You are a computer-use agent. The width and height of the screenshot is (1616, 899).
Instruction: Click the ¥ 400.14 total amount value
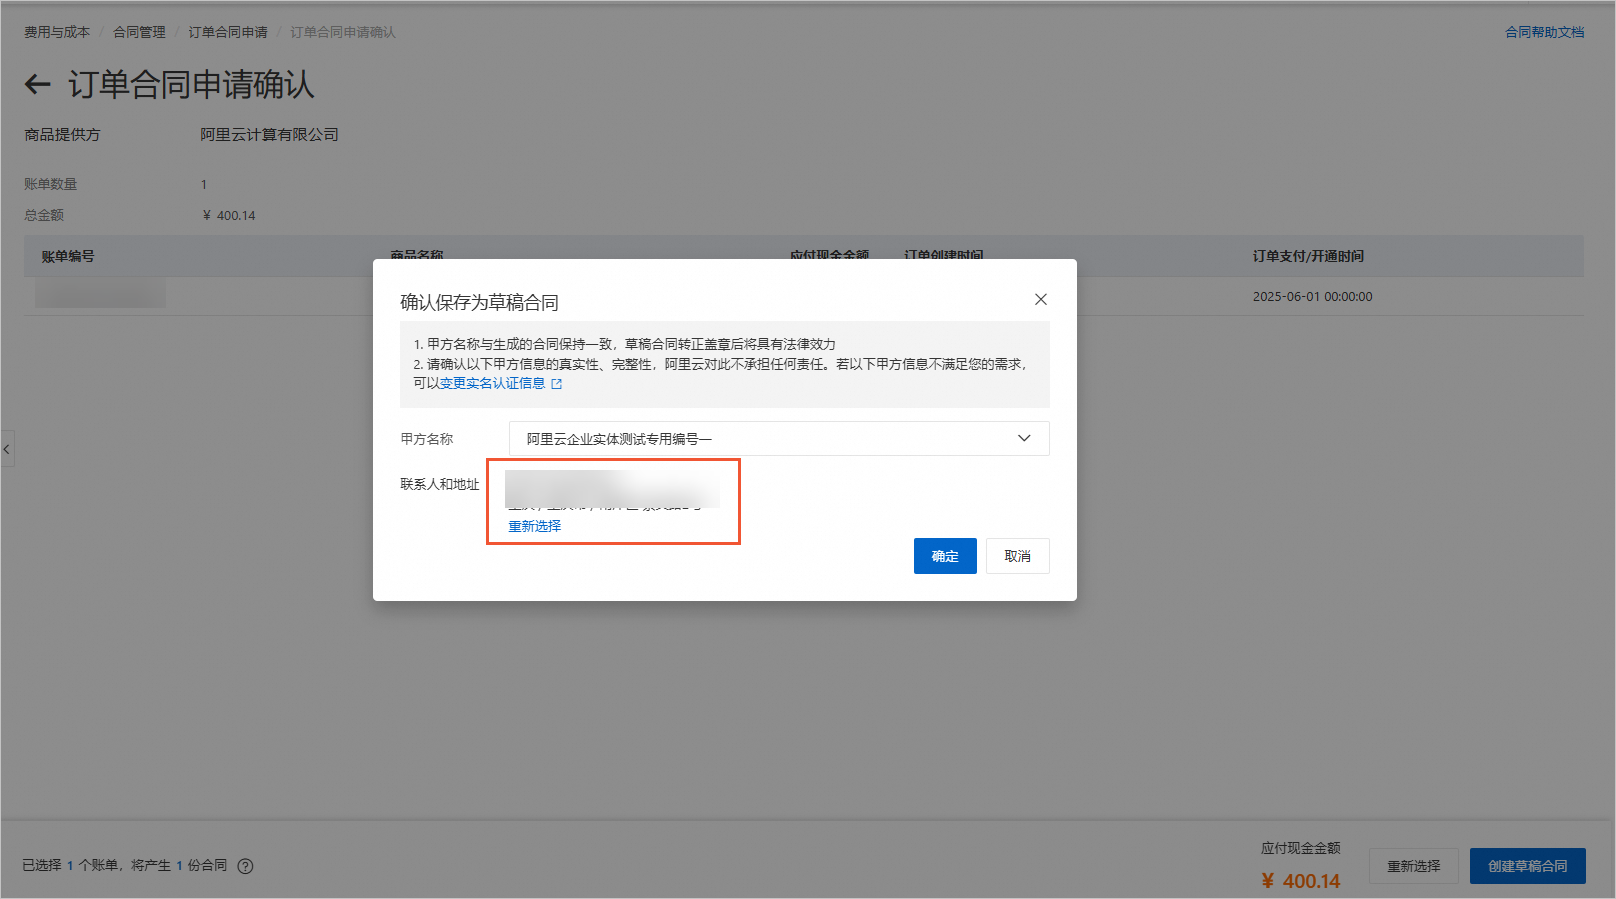point(229,216)
